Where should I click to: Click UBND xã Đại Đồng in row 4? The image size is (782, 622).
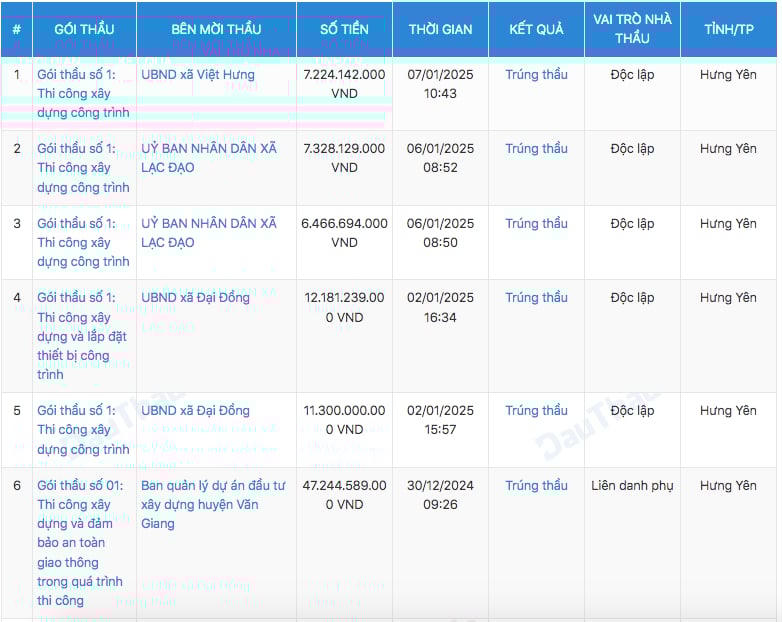195,298
